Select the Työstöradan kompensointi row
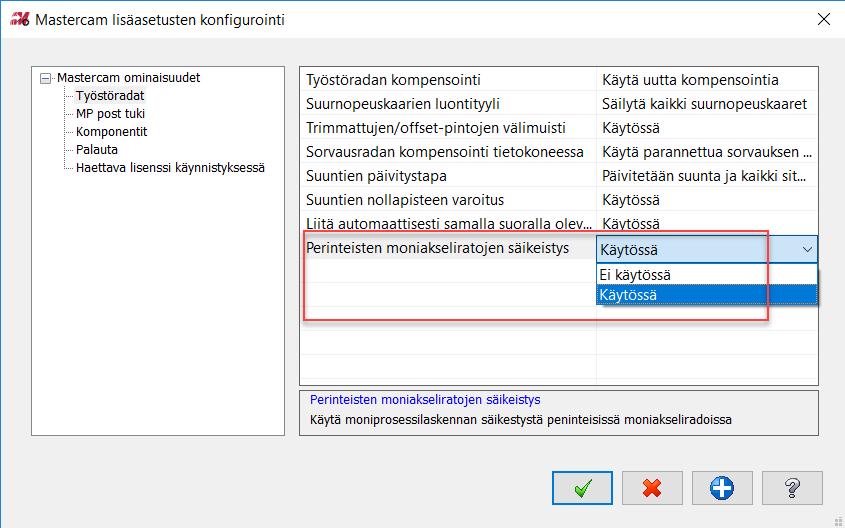845x528 pixels. pos(448,80)
